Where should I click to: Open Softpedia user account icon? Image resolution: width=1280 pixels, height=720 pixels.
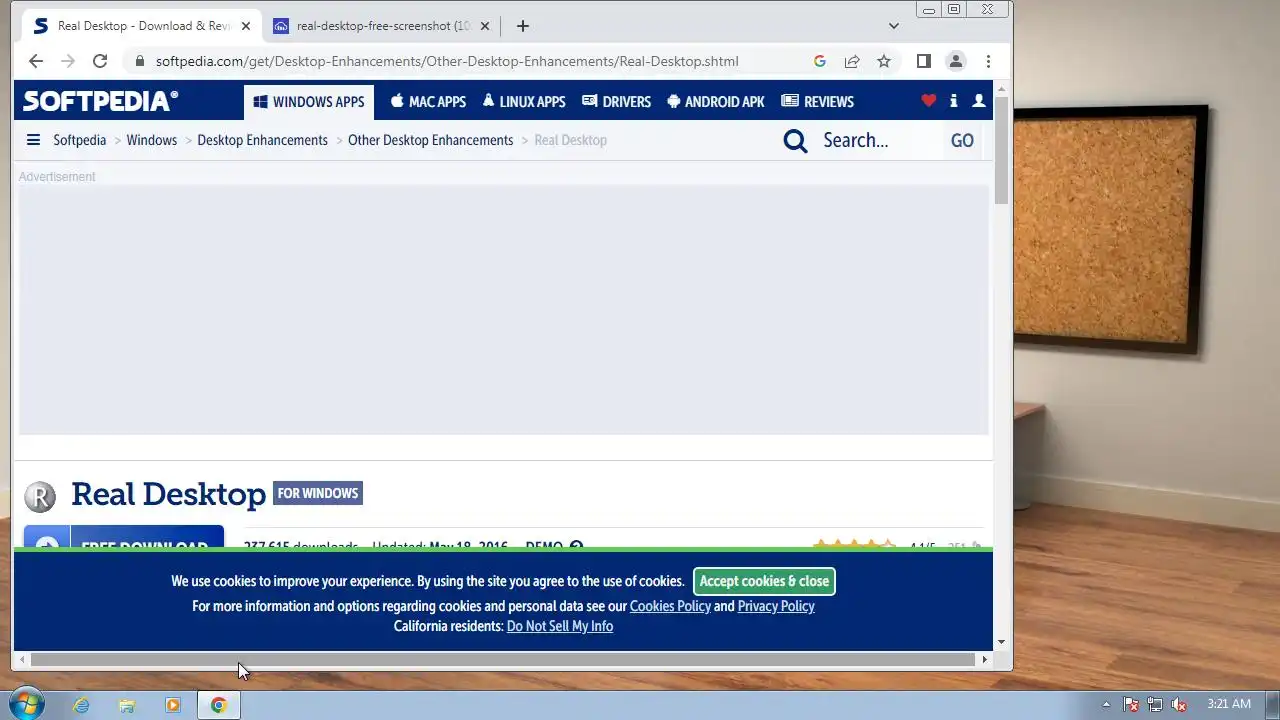pyautogui.click(x=979, y=101)
